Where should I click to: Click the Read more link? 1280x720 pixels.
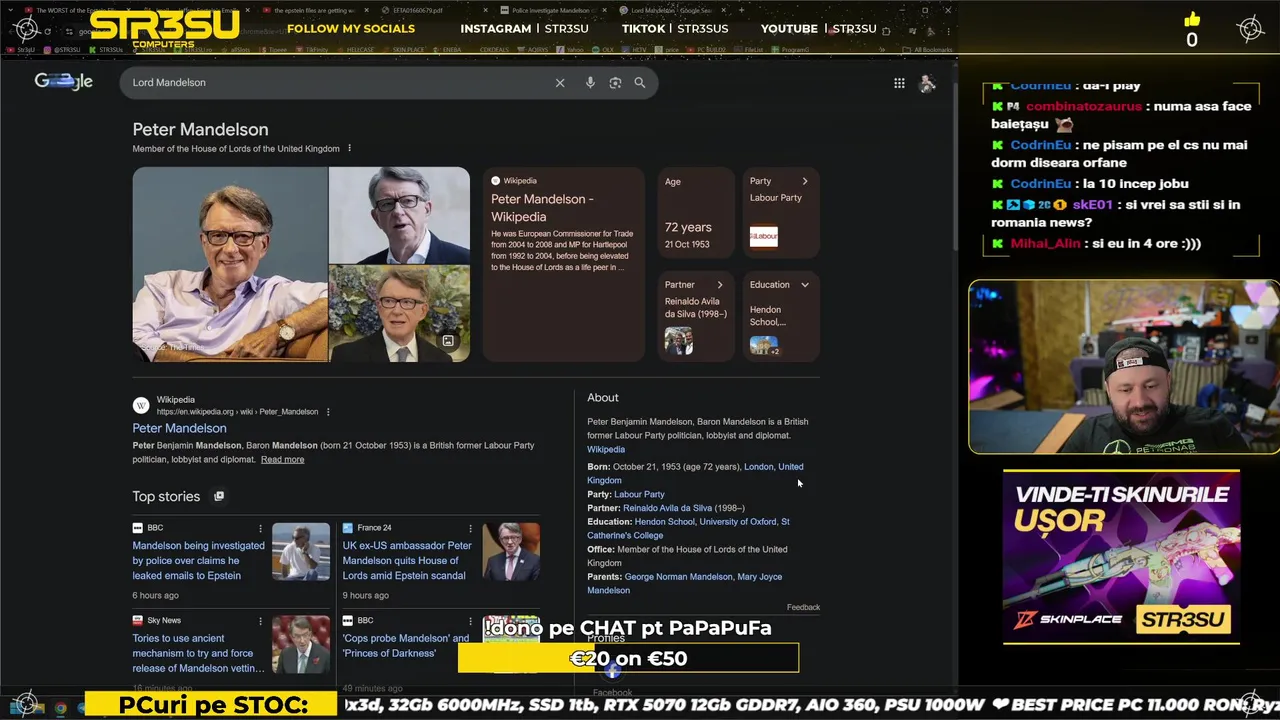[282, 460]
